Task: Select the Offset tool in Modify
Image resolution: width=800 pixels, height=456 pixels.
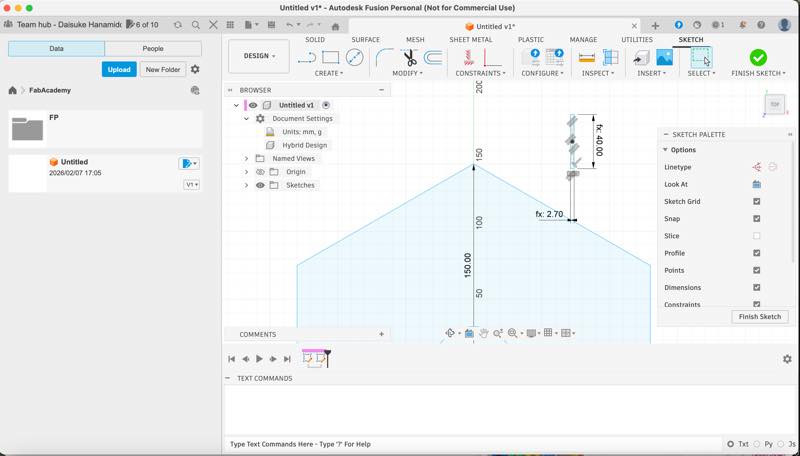Action: tap(433, 58)
